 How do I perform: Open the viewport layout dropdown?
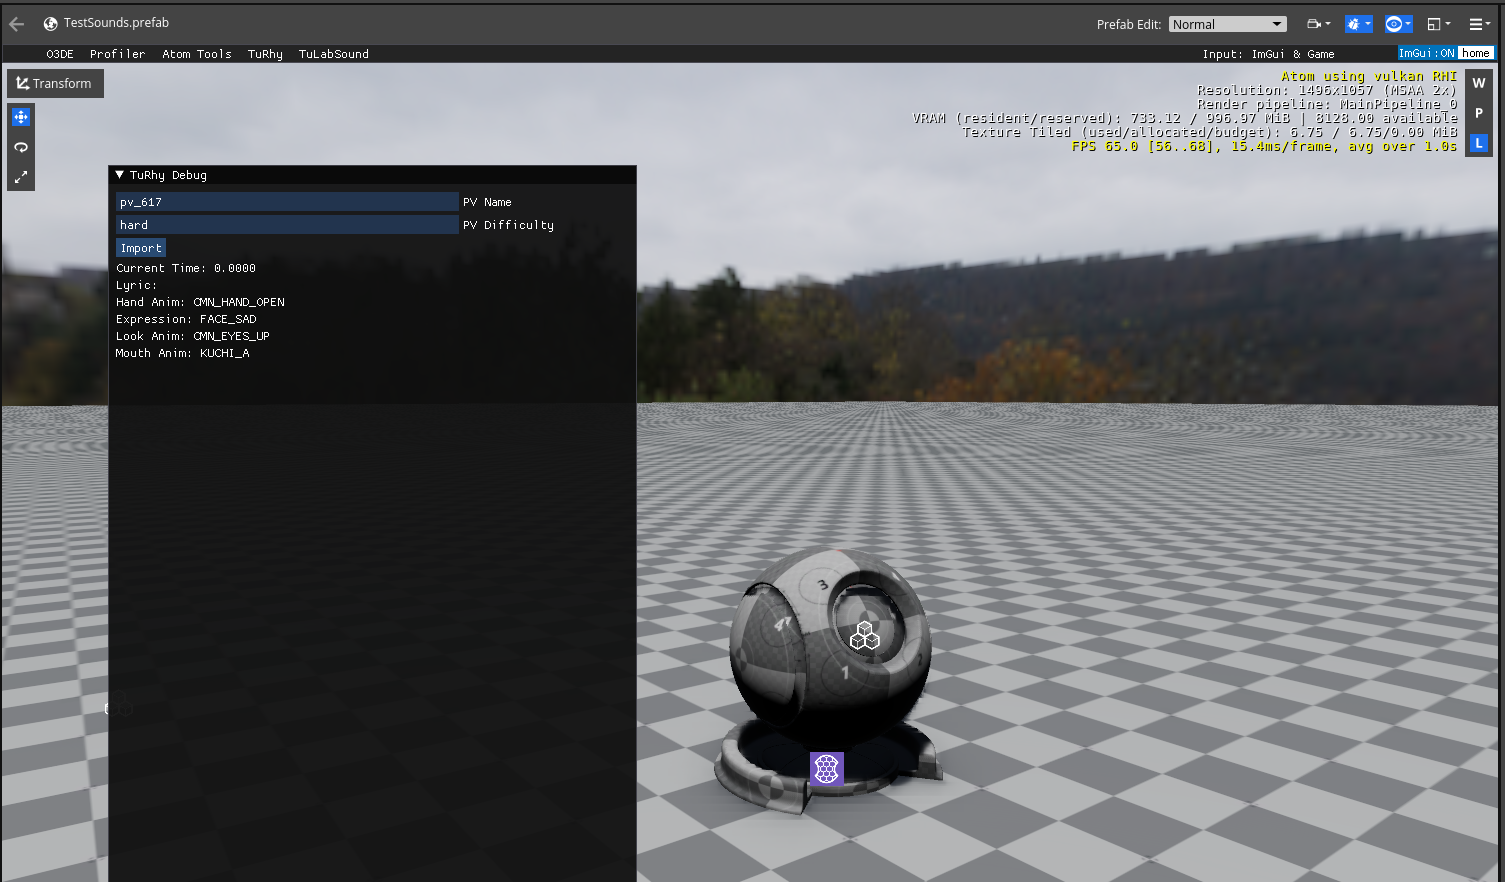tap(1438, 24)
